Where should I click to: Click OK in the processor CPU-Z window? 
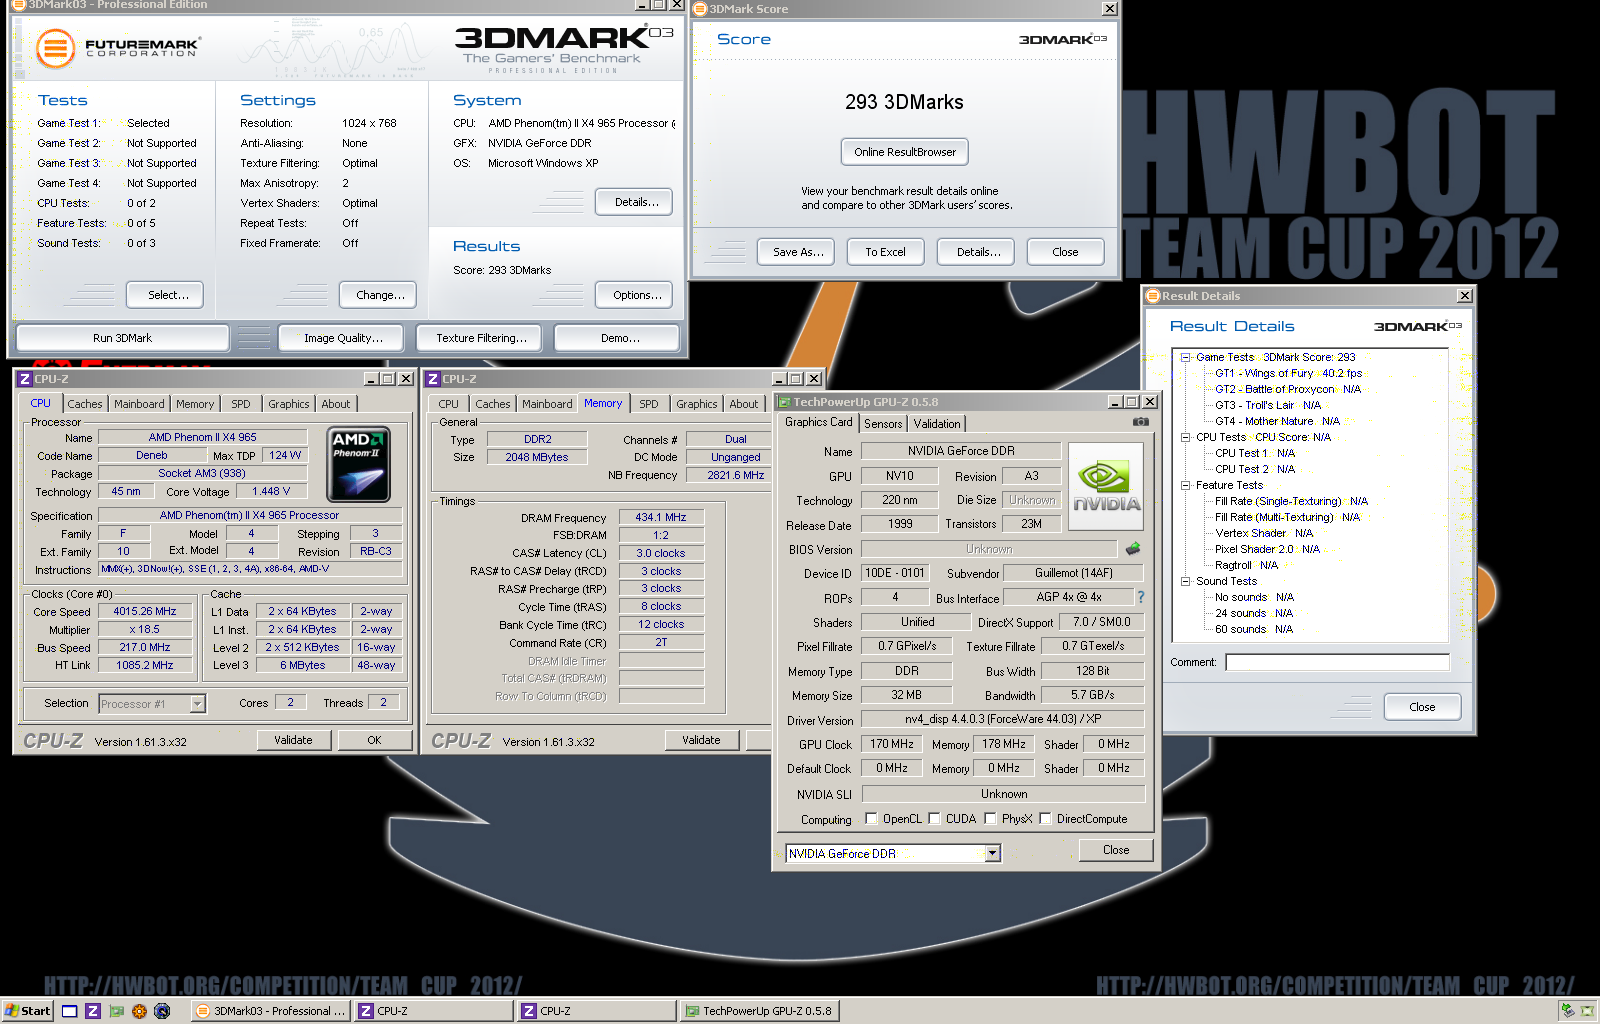(374, 740)
